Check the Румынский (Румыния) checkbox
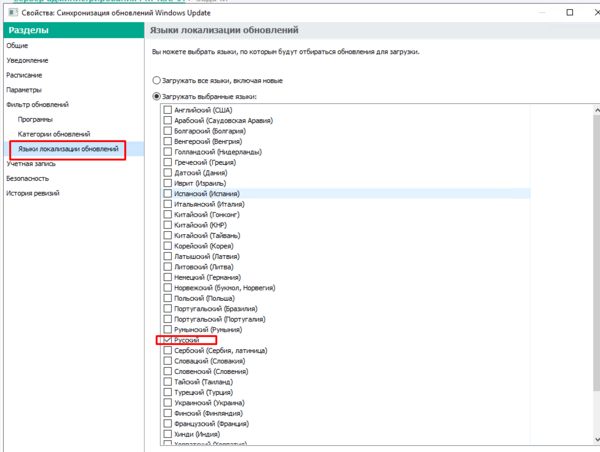 pos(168,330)
